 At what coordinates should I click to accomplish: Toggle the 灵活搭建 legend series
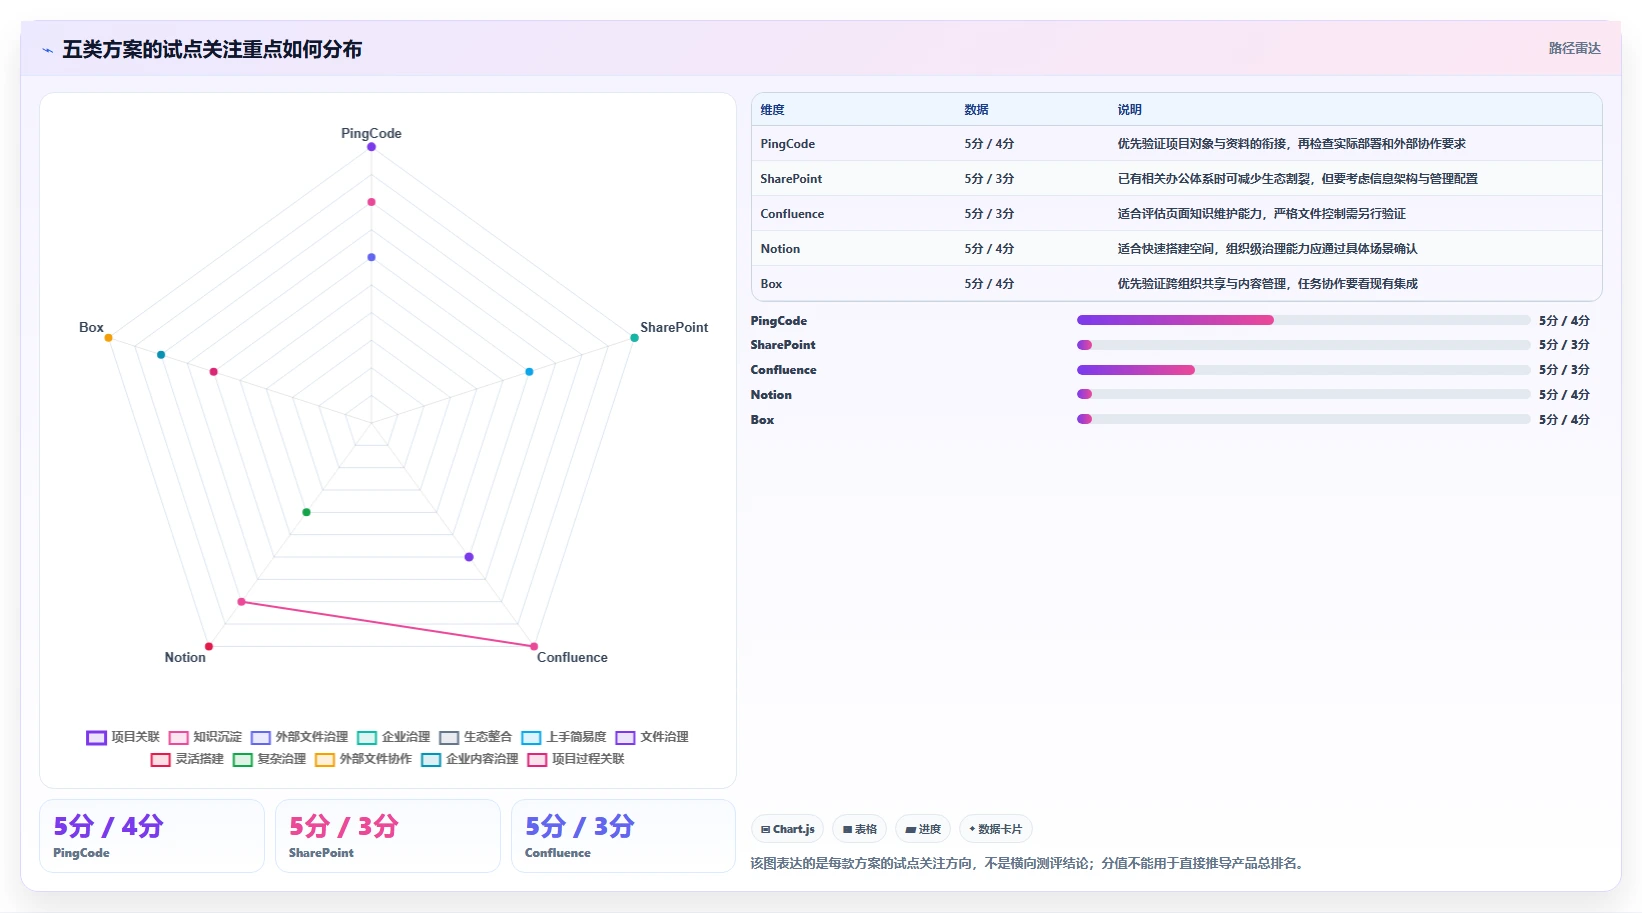[187, 759]
